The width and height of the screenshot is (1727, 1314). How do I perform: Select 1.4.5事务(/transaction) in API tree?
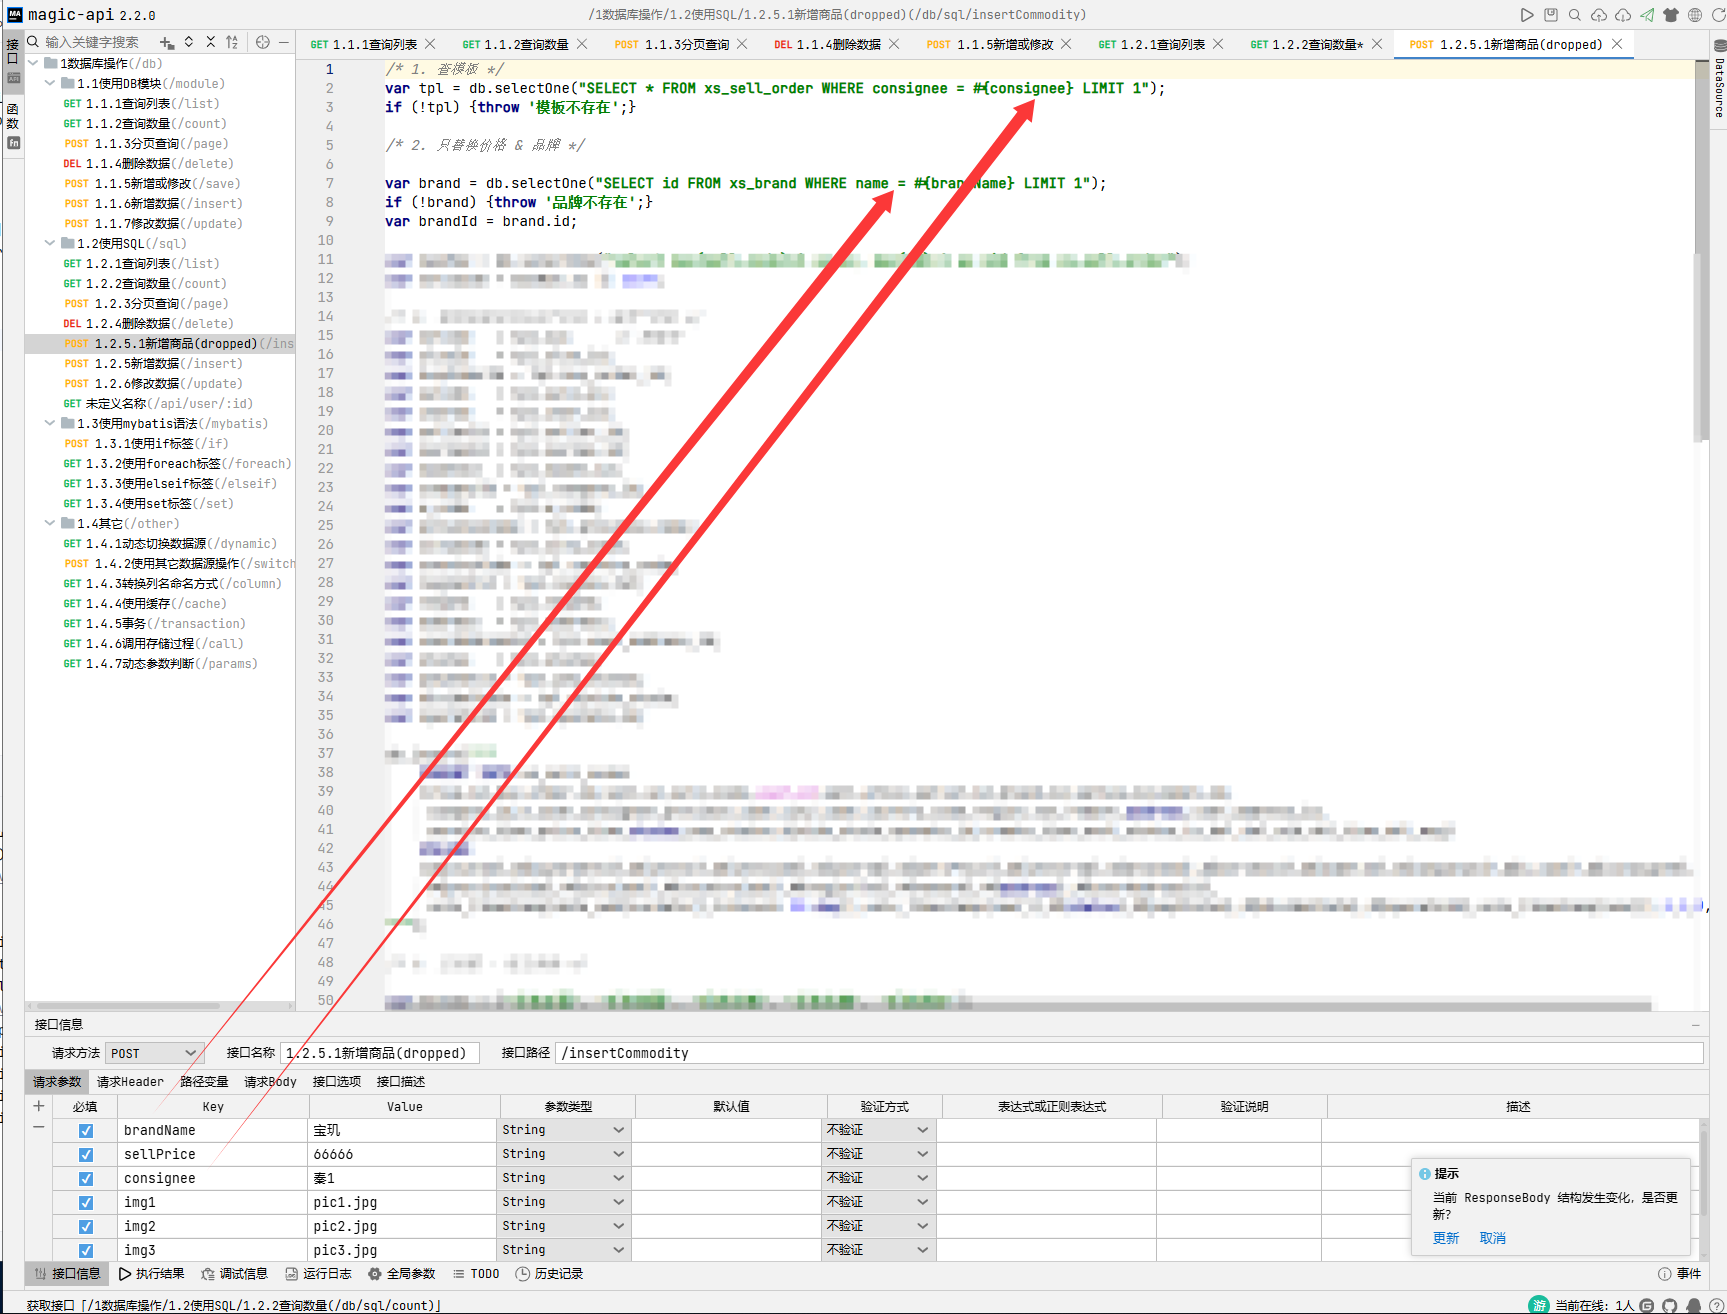(x=160, y=623)
